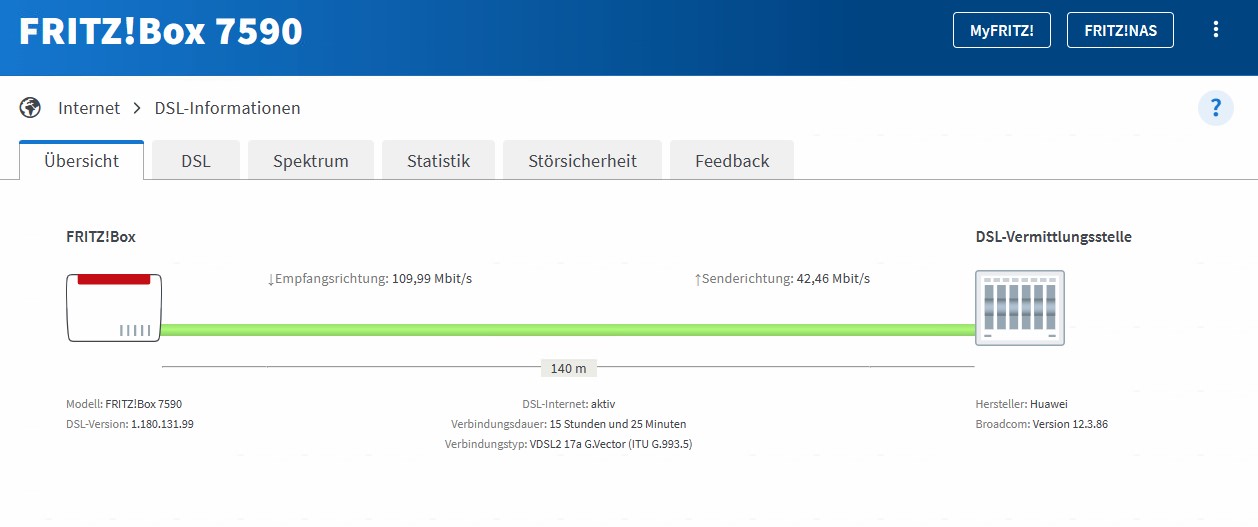Switch to the Übersicht tab
This screenshot has height=527, width=1258.
[81, 160]
